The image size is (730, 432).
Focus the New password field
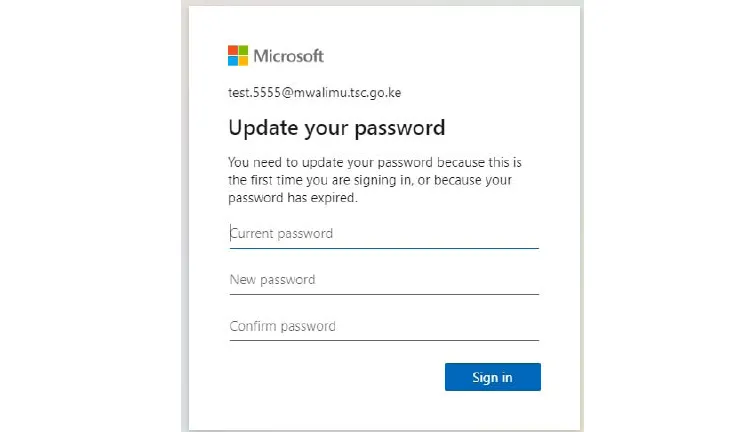384,280
